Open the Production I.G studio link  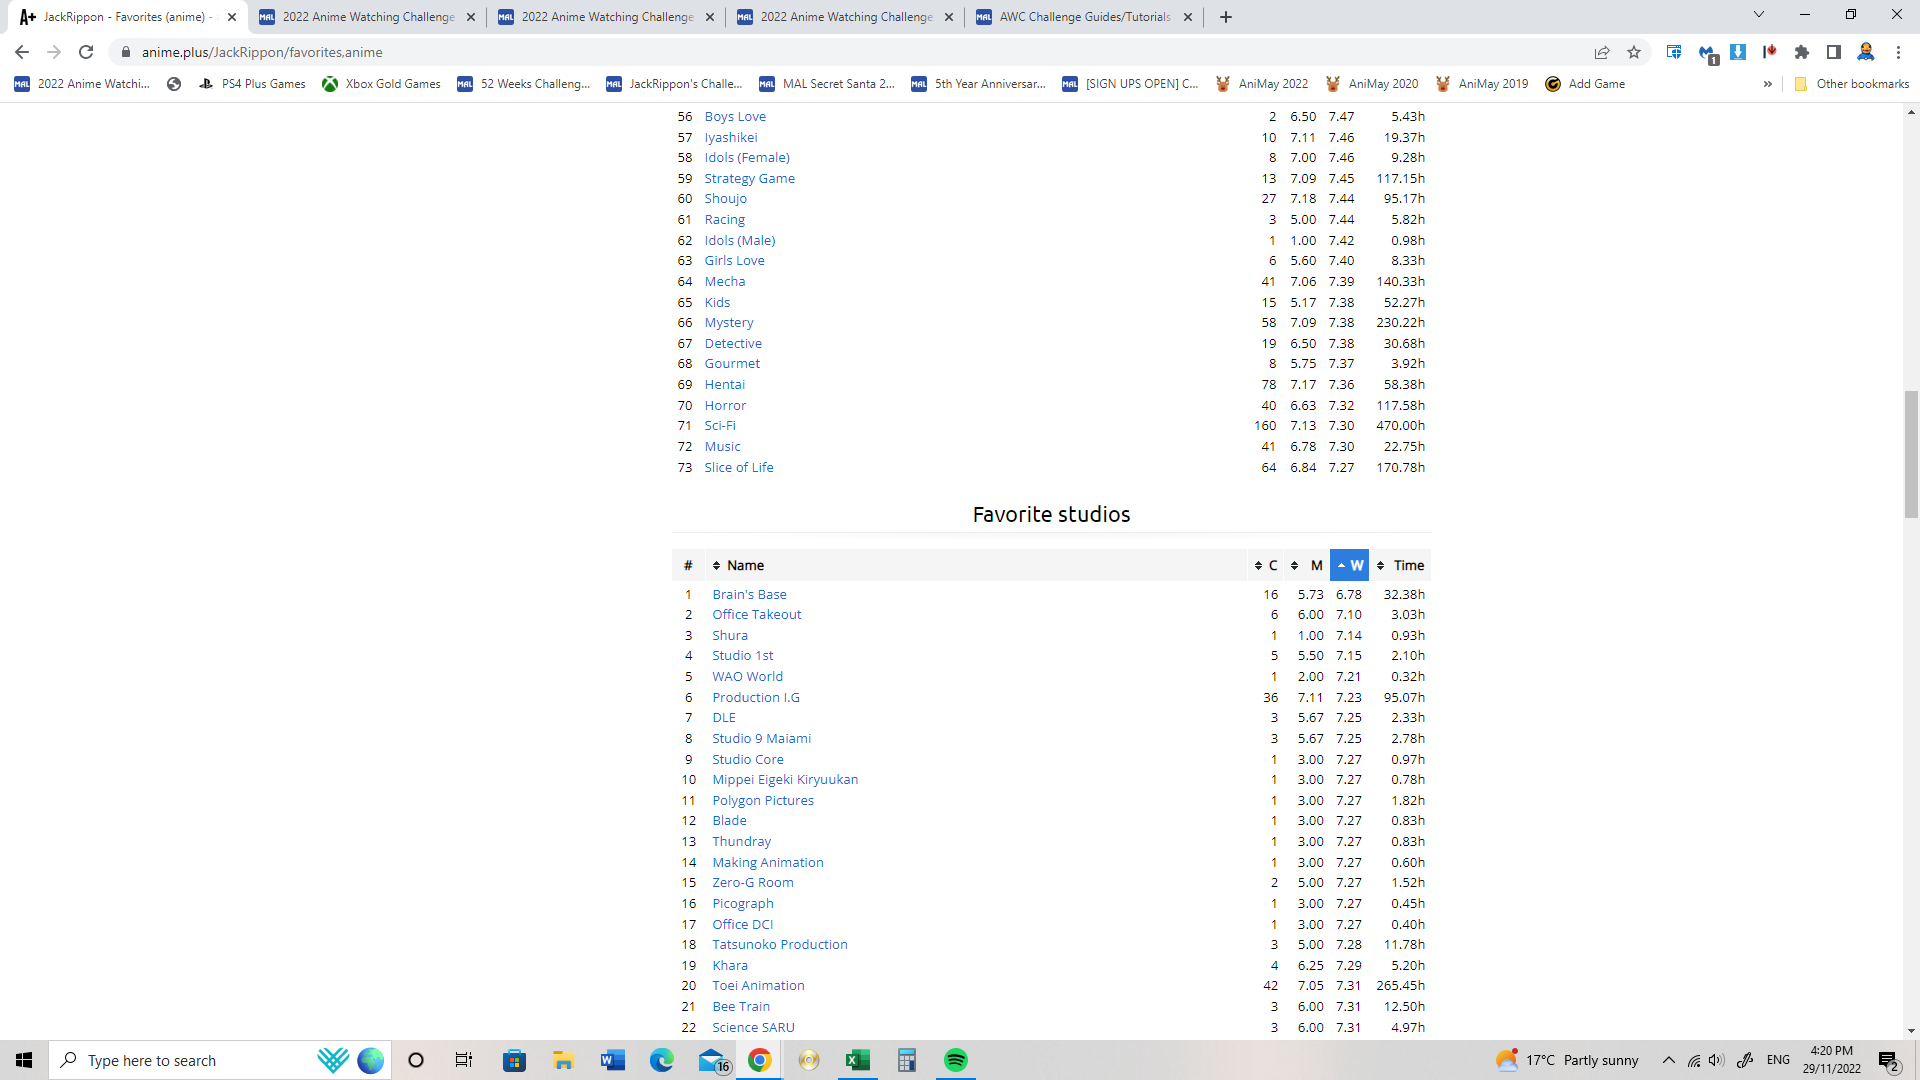(x=755, y=697)
